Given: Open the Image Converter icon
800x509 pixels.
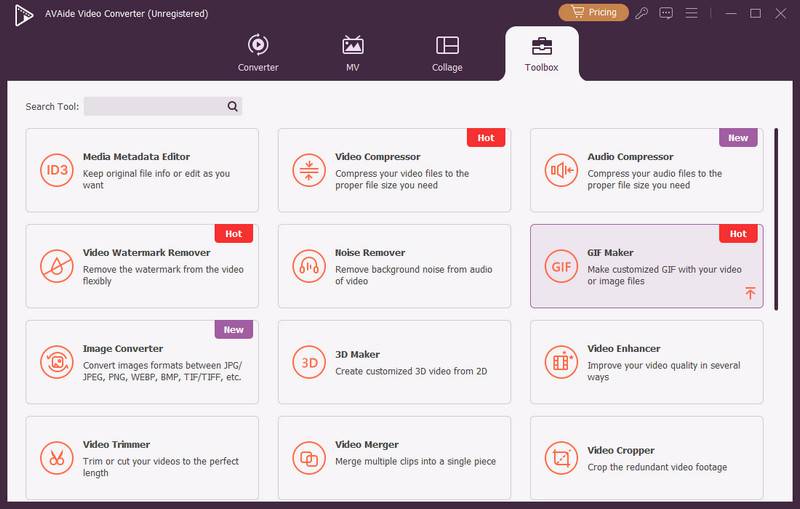Looking at the screenshot, I should (x=57, y=362).
